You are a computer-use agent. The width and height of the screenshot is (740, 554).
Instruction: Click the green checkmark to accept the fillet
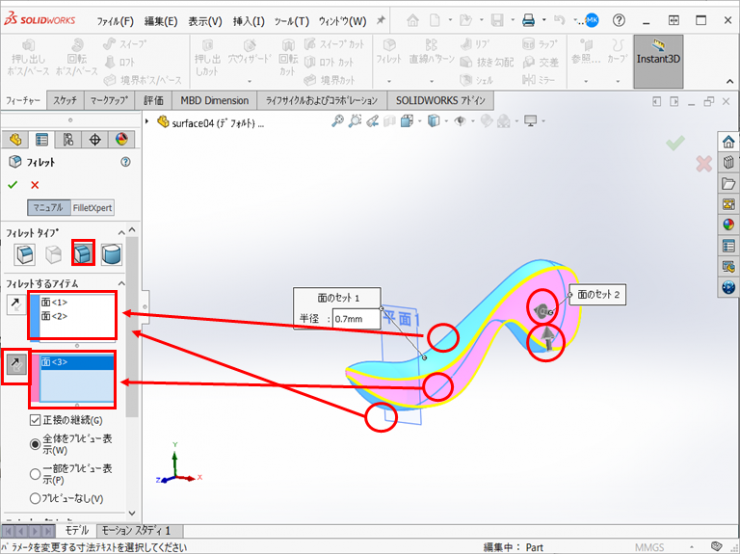coord(13,185)
